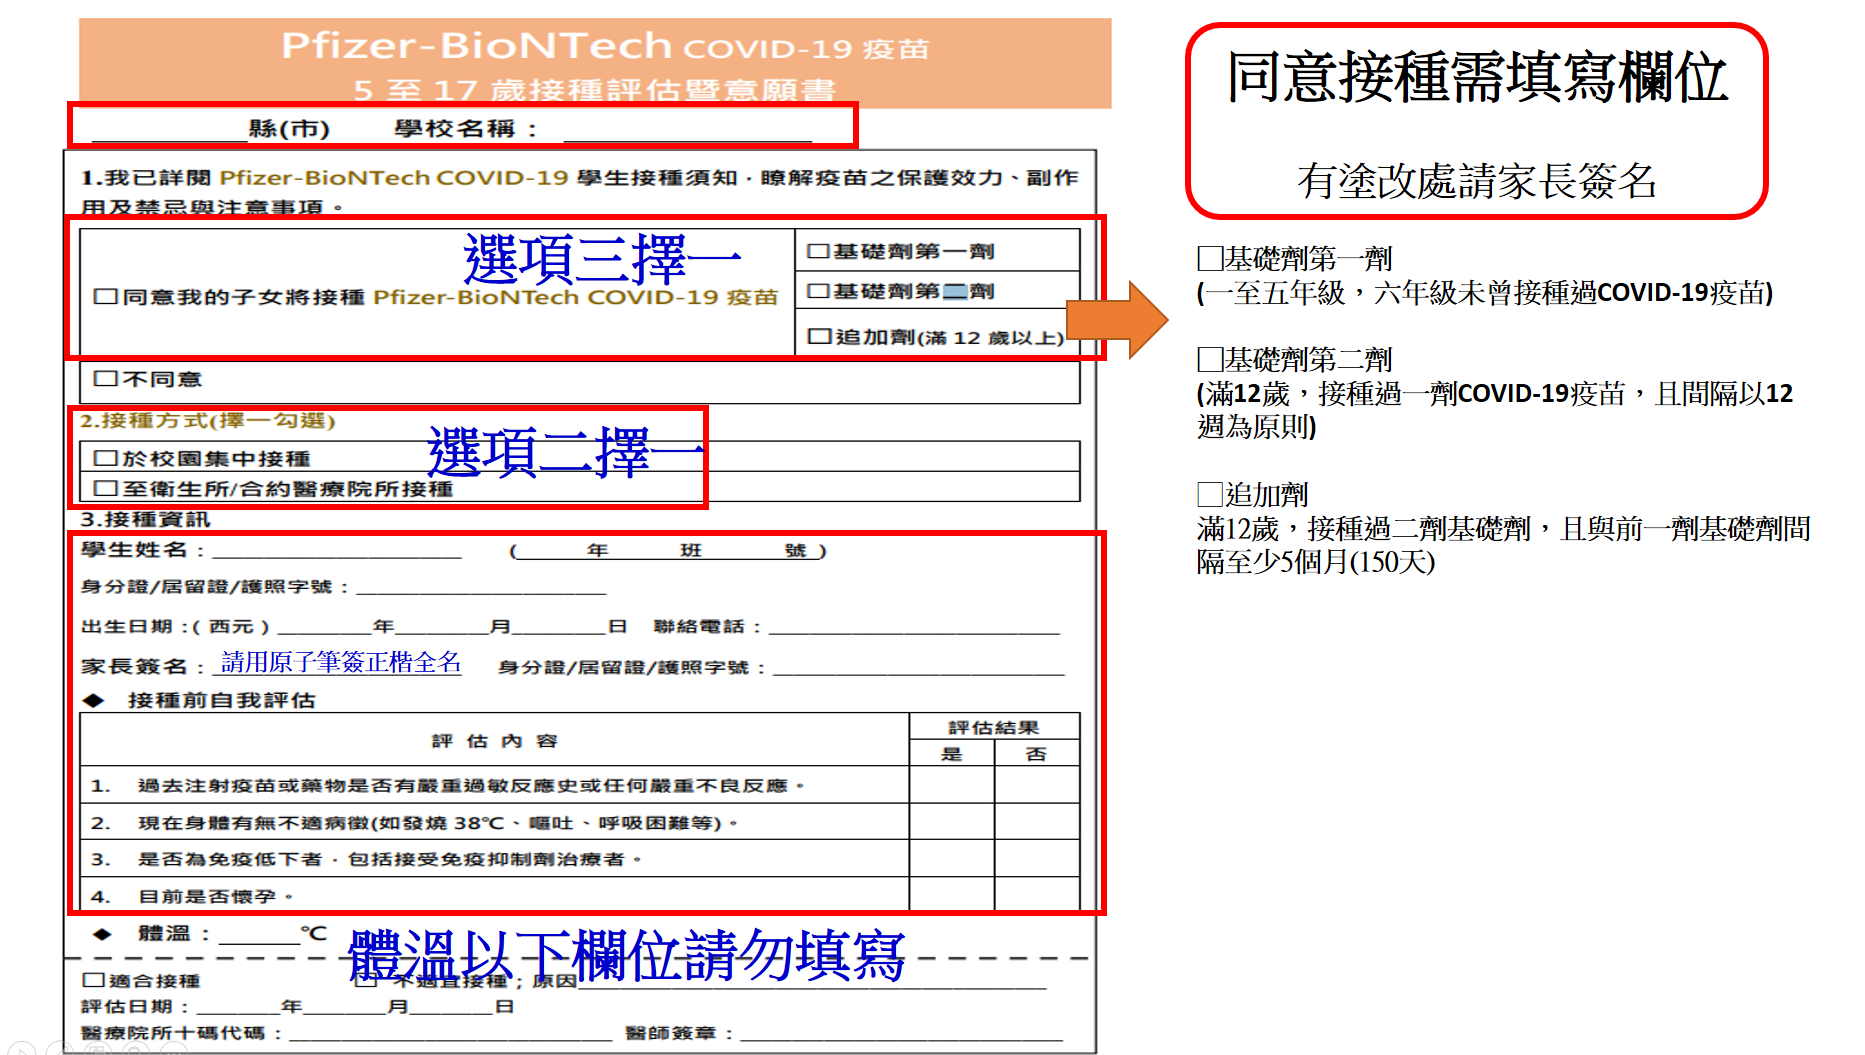Click the 否 cell for question 1
This screenshot has width=1865, height=1055.
pos(1037,785)
